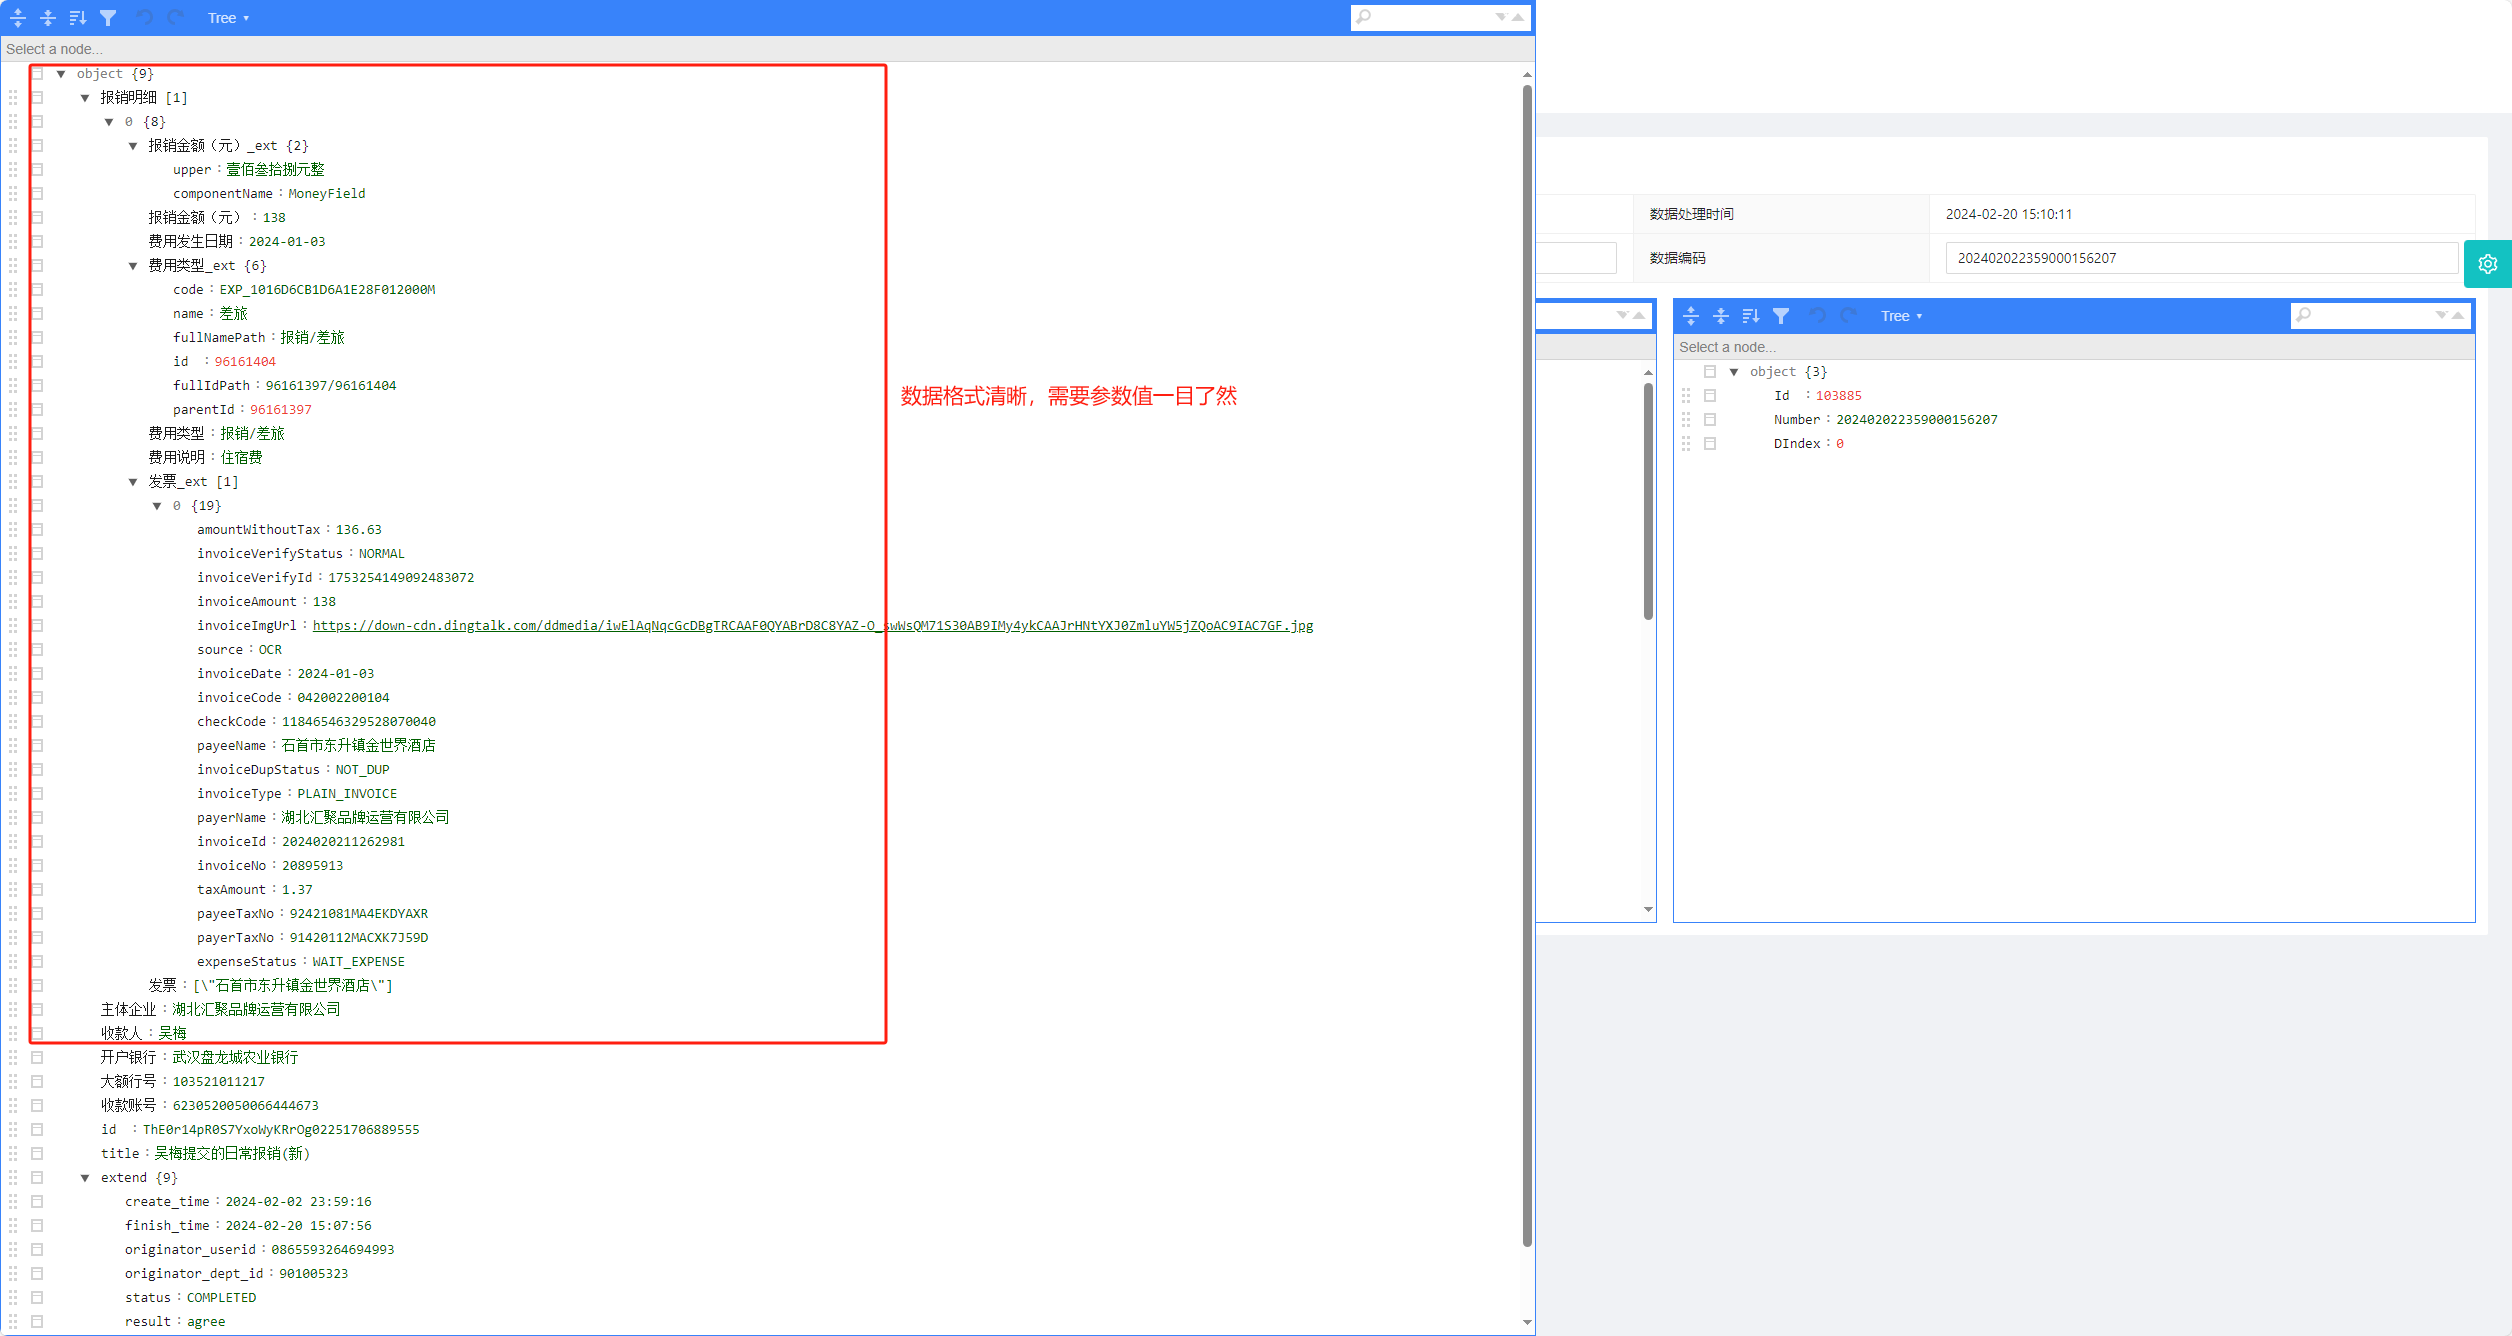Click the invoiceType value PLAIN_INVOICE
Viewport: 2512px width, 1336px height.
point(347,794)
